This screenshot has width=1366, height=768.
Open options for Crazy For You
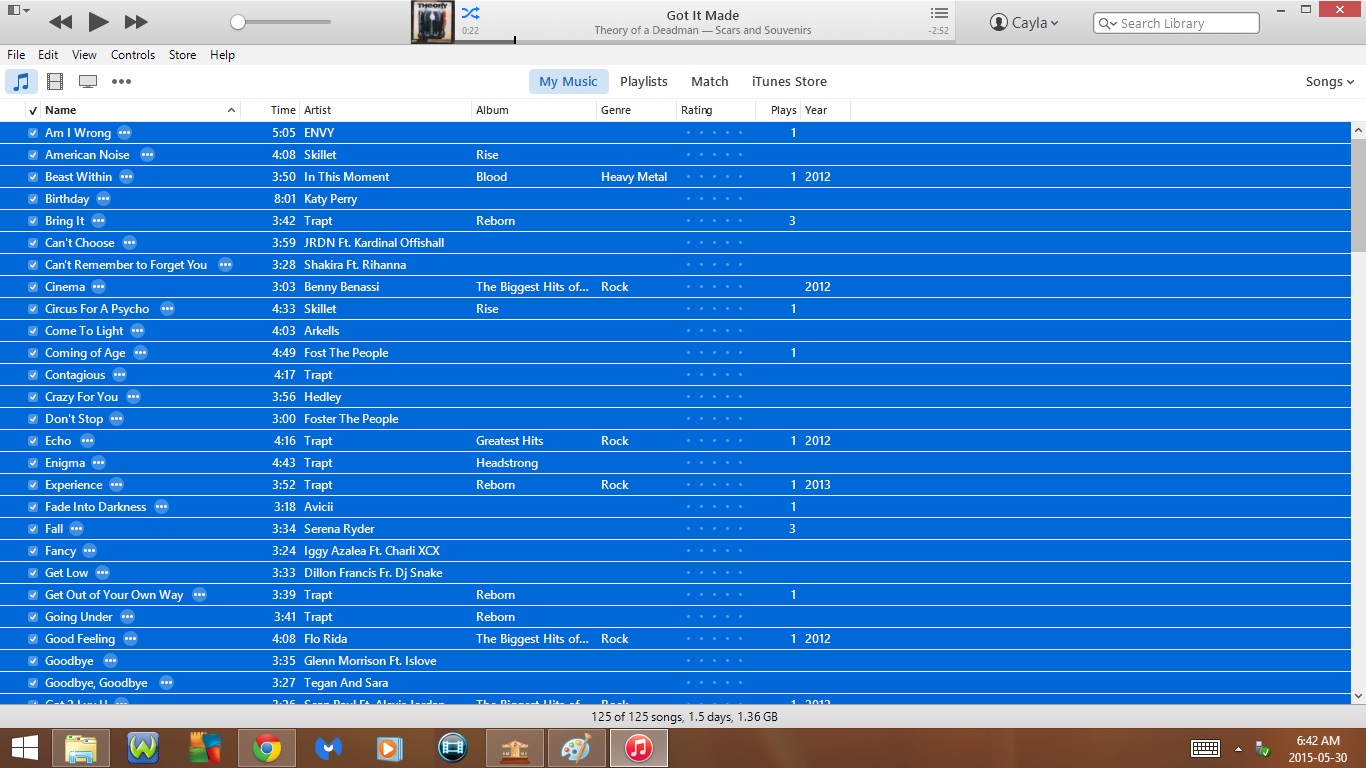[133, 397]
